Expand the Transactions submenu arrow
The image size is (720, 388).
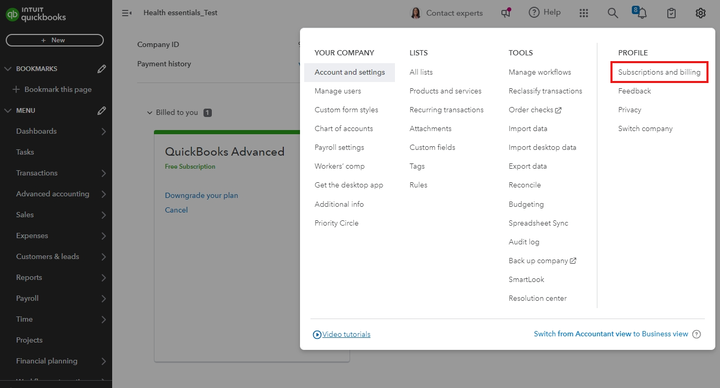click(103, 173)
